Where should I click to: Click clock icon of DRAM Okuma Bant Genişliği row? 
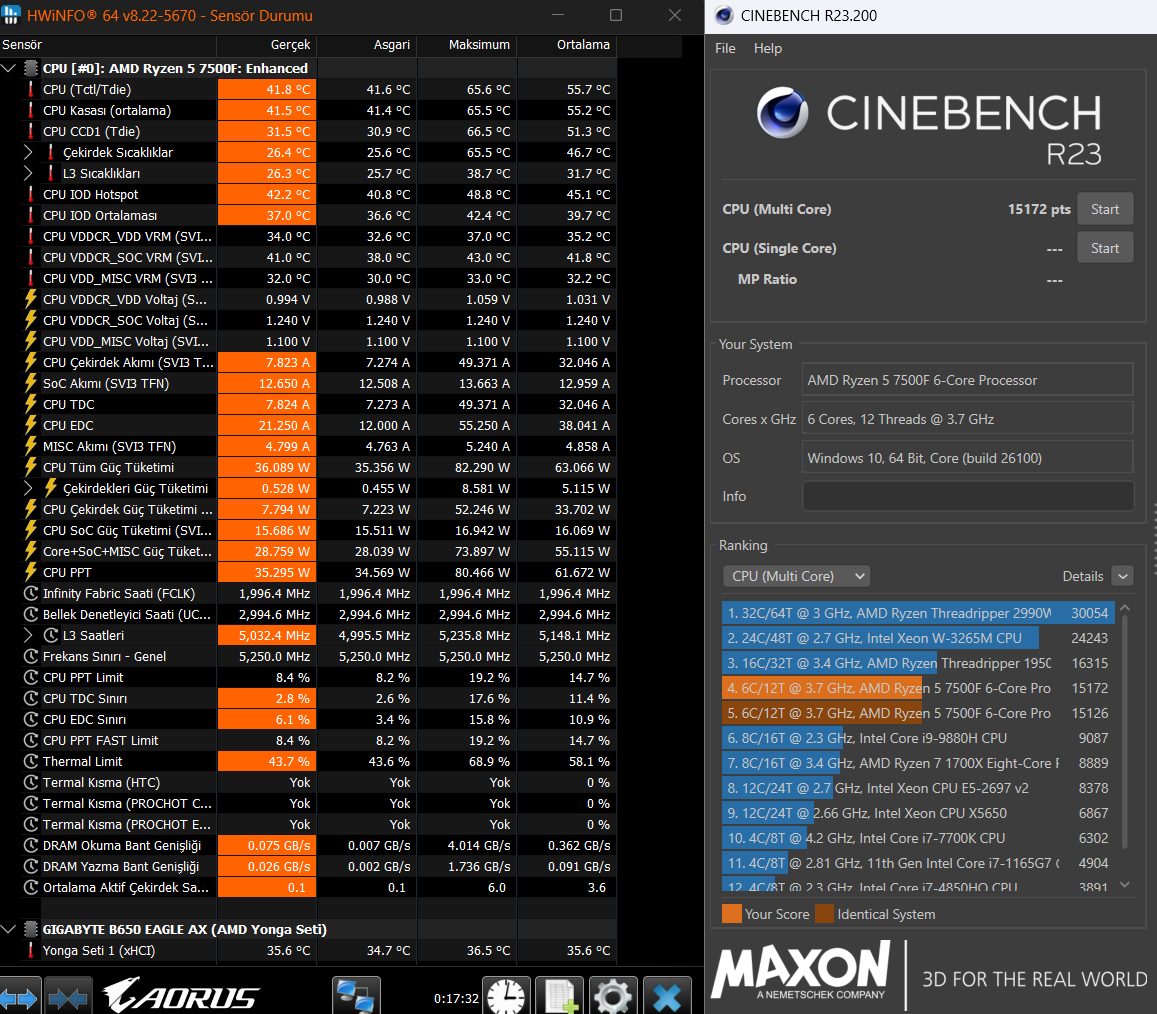(x=30, y=846)
